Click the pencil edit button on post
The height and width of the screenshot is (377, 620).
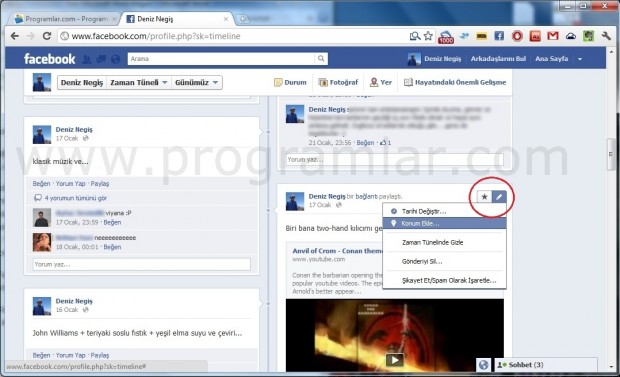pos(499,197)
